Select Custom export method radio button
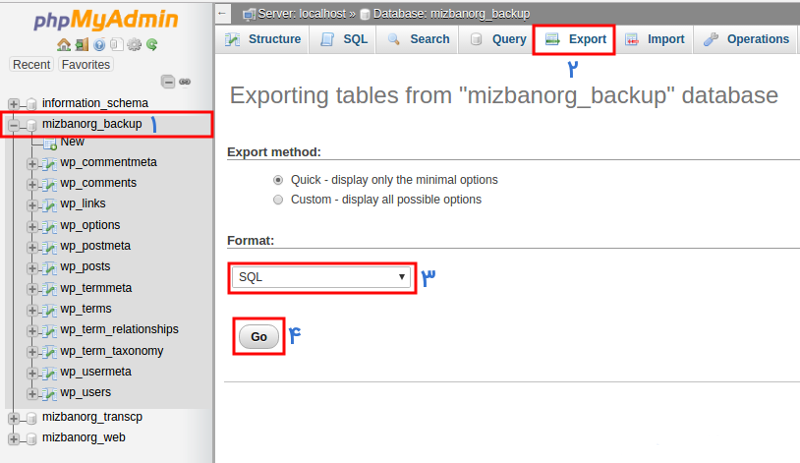Image resolution: width=800 pixels, height=463 pixels. (278, 200)
